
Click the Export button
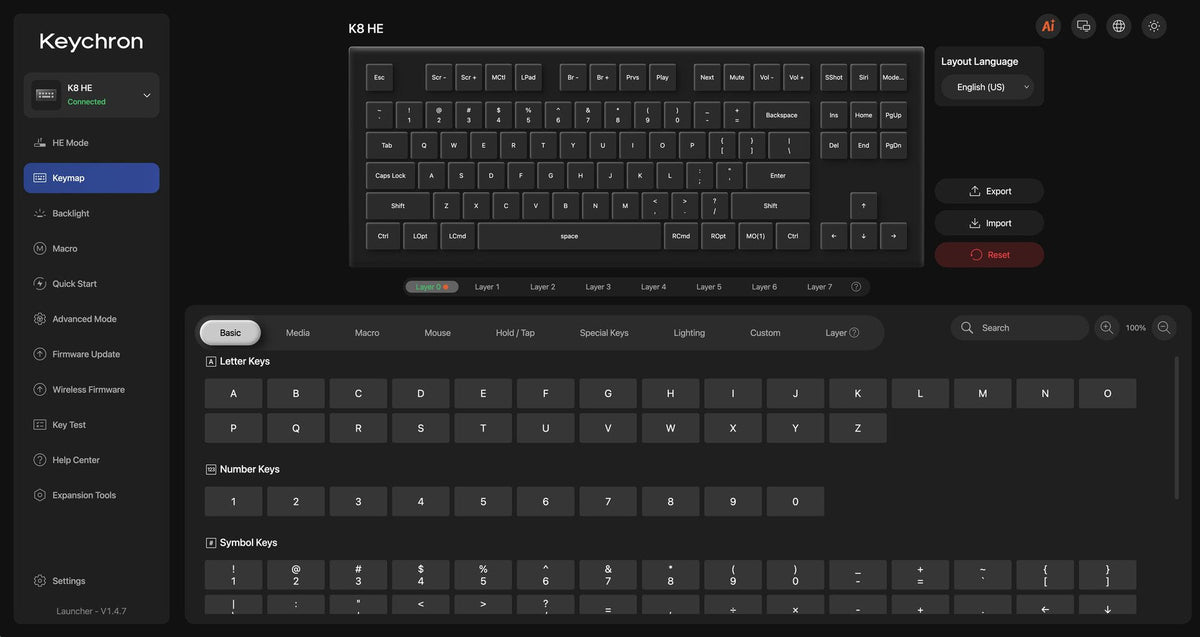[x=989, y=191]
